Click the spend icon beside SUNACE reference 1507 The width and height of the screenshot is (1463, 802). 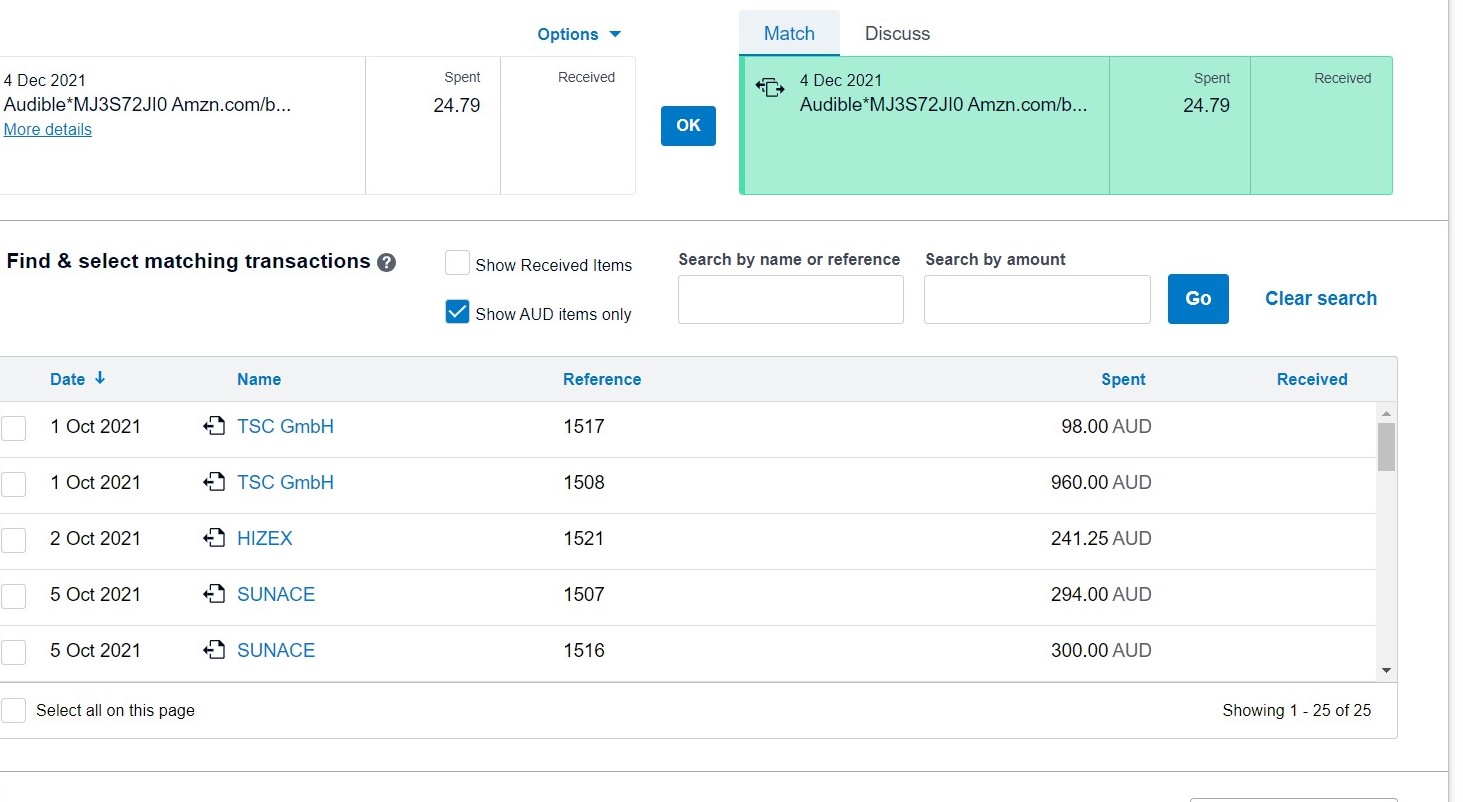[213, 595]
